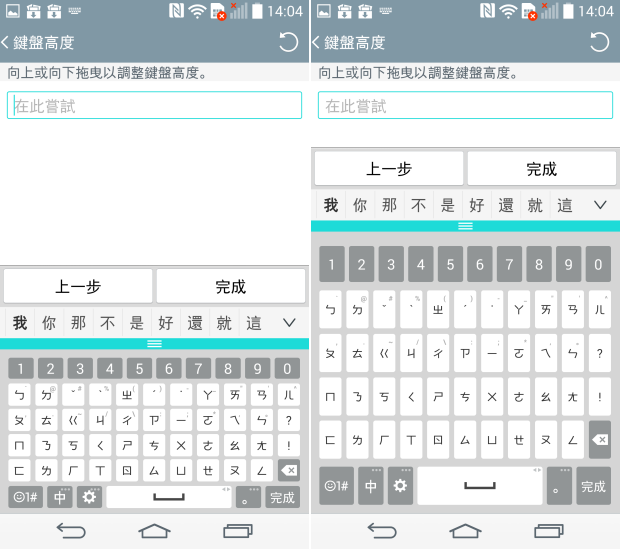
Task: Tap recent apps nav button, right screen
Action: [x=549, y=531]
